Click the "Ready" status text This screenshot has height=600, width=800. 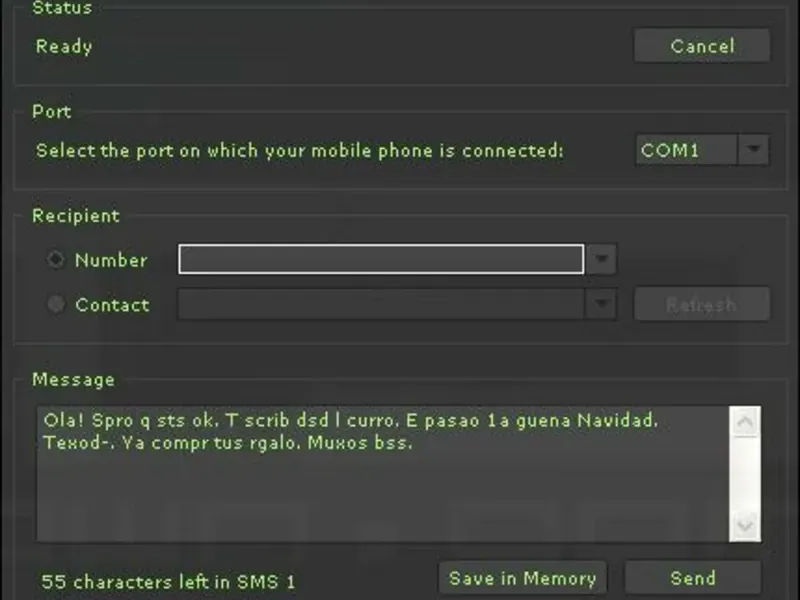[x=64, y=47]
